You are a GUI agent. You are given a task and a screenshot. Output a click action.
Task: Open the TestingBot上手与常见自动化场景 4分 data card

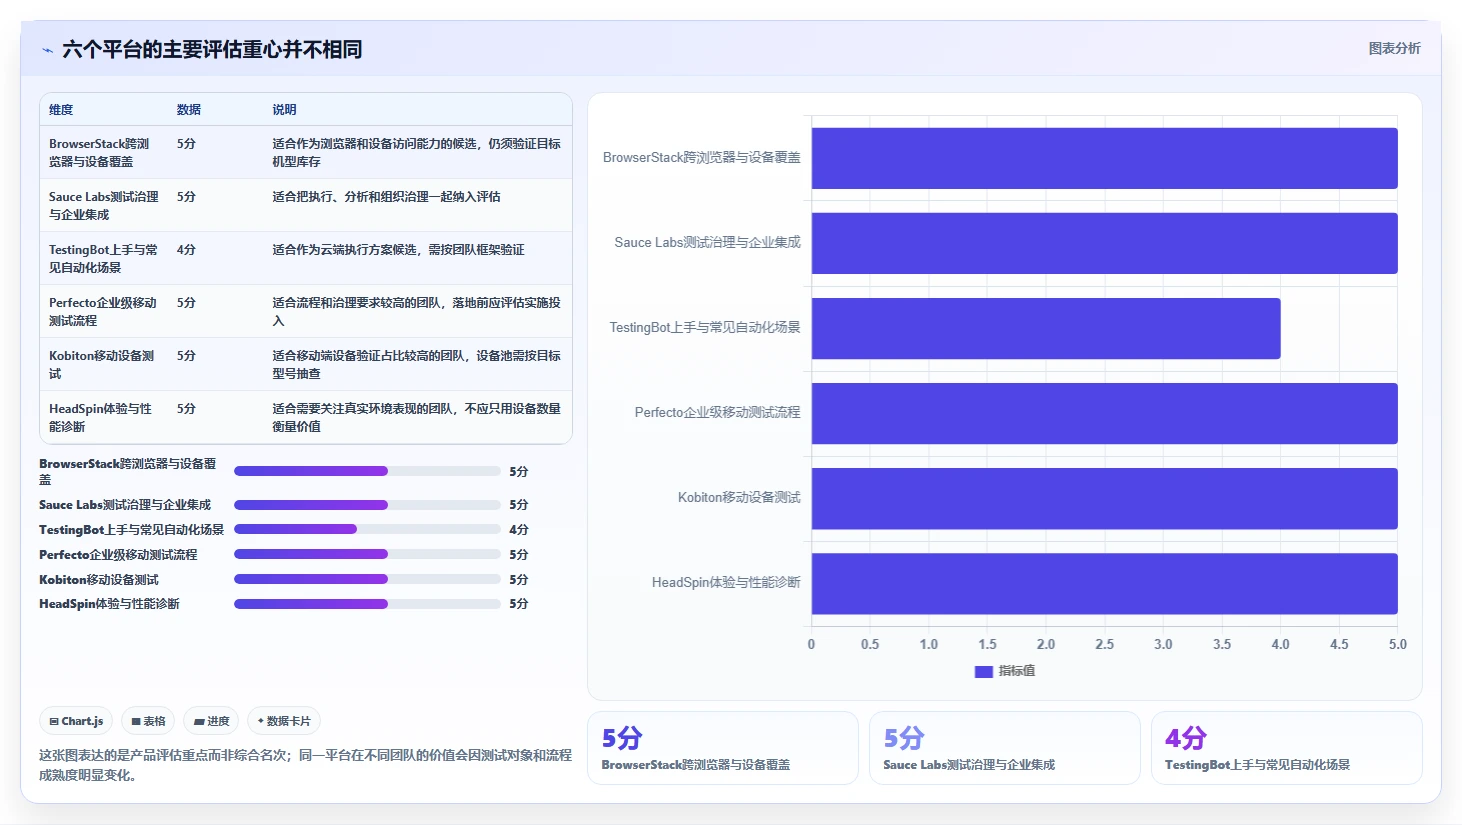click(1287, 748)
